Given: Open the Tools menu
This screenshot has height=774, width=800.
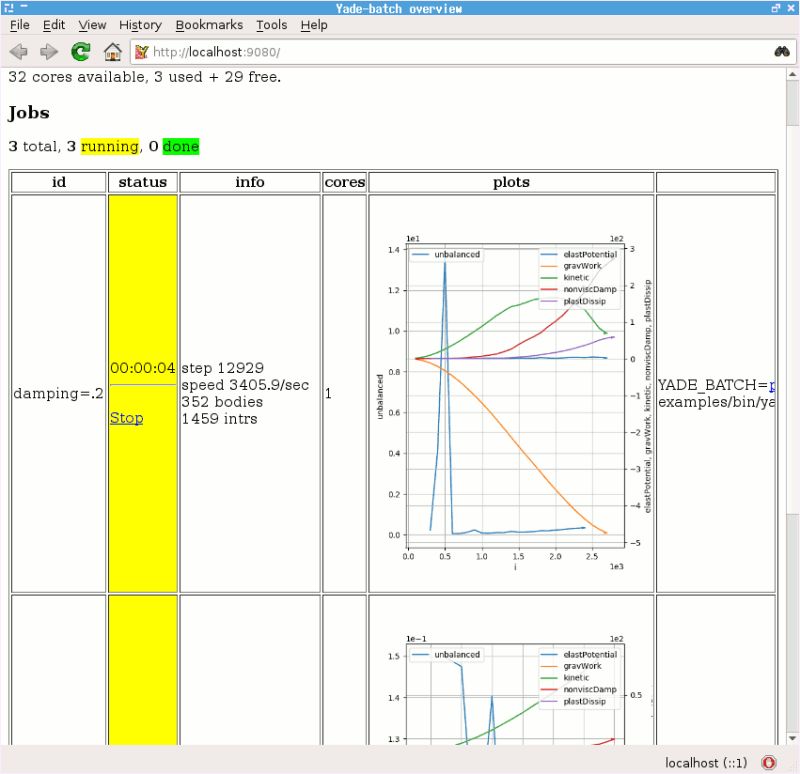Looking at the screenshot, I should [x=271, y=25].
